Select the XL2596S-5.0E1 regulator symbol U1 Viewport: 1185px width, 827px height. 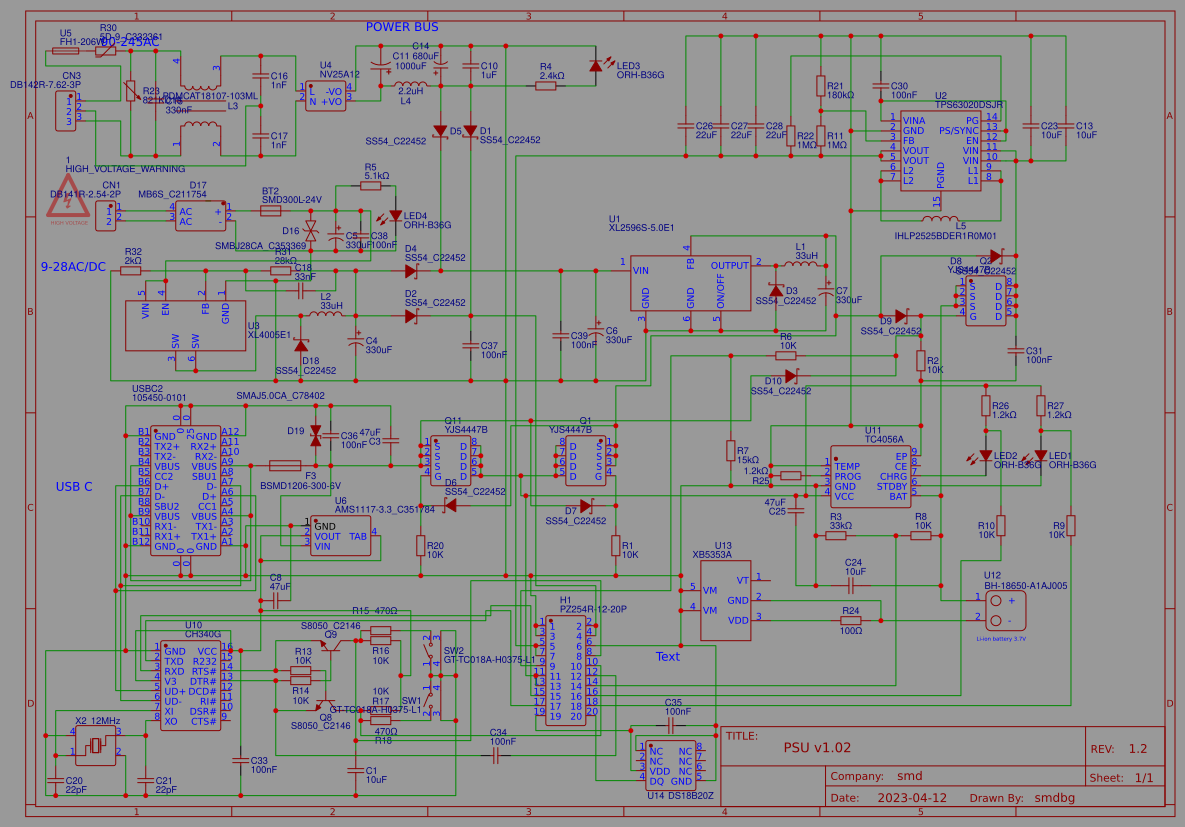click(688, 285)
